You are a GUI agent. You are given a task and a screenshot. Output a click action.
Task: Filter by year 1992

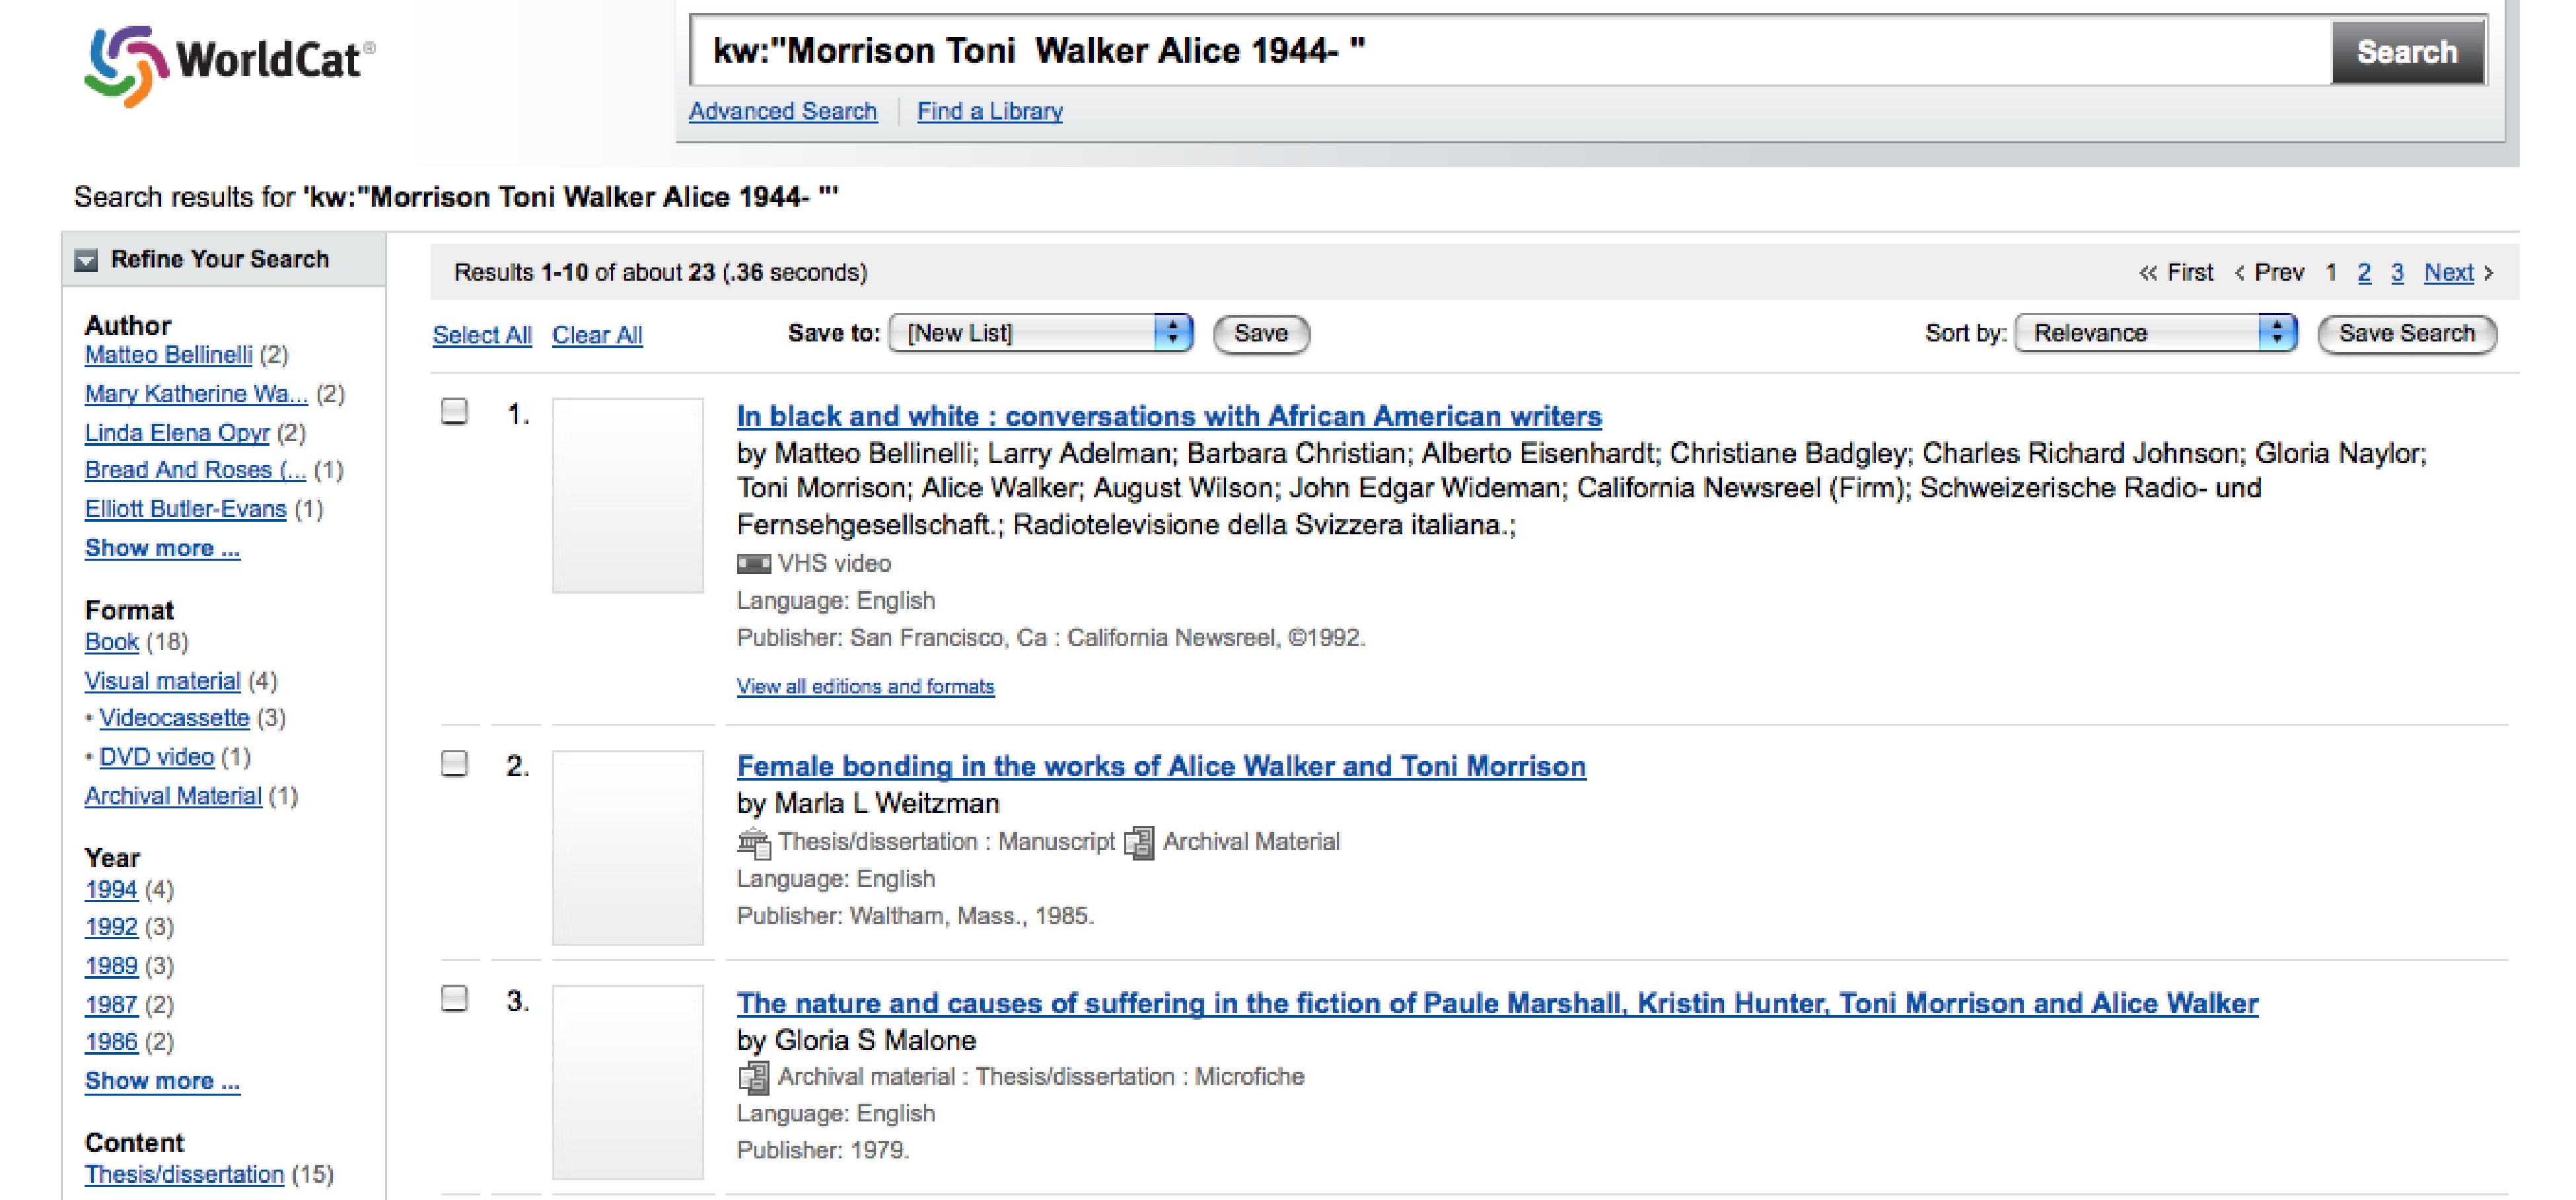click(x=111, y=927)
